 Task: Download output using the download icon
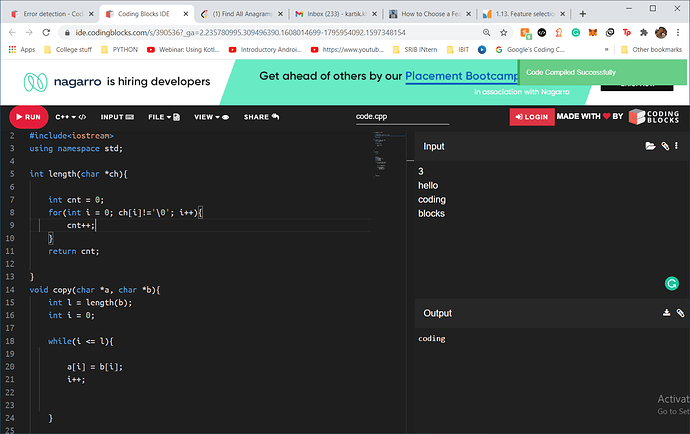[x=666, y=313]
